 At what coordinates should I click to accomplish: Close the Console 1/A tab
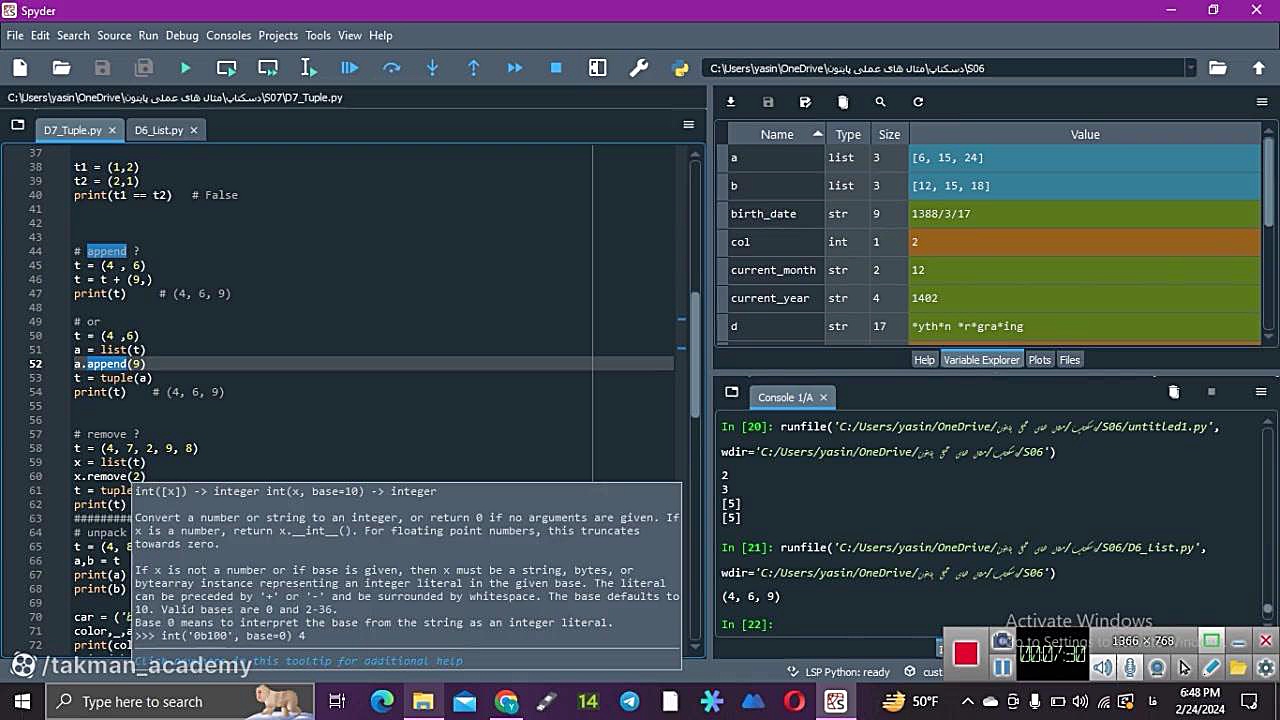point(824,397)
